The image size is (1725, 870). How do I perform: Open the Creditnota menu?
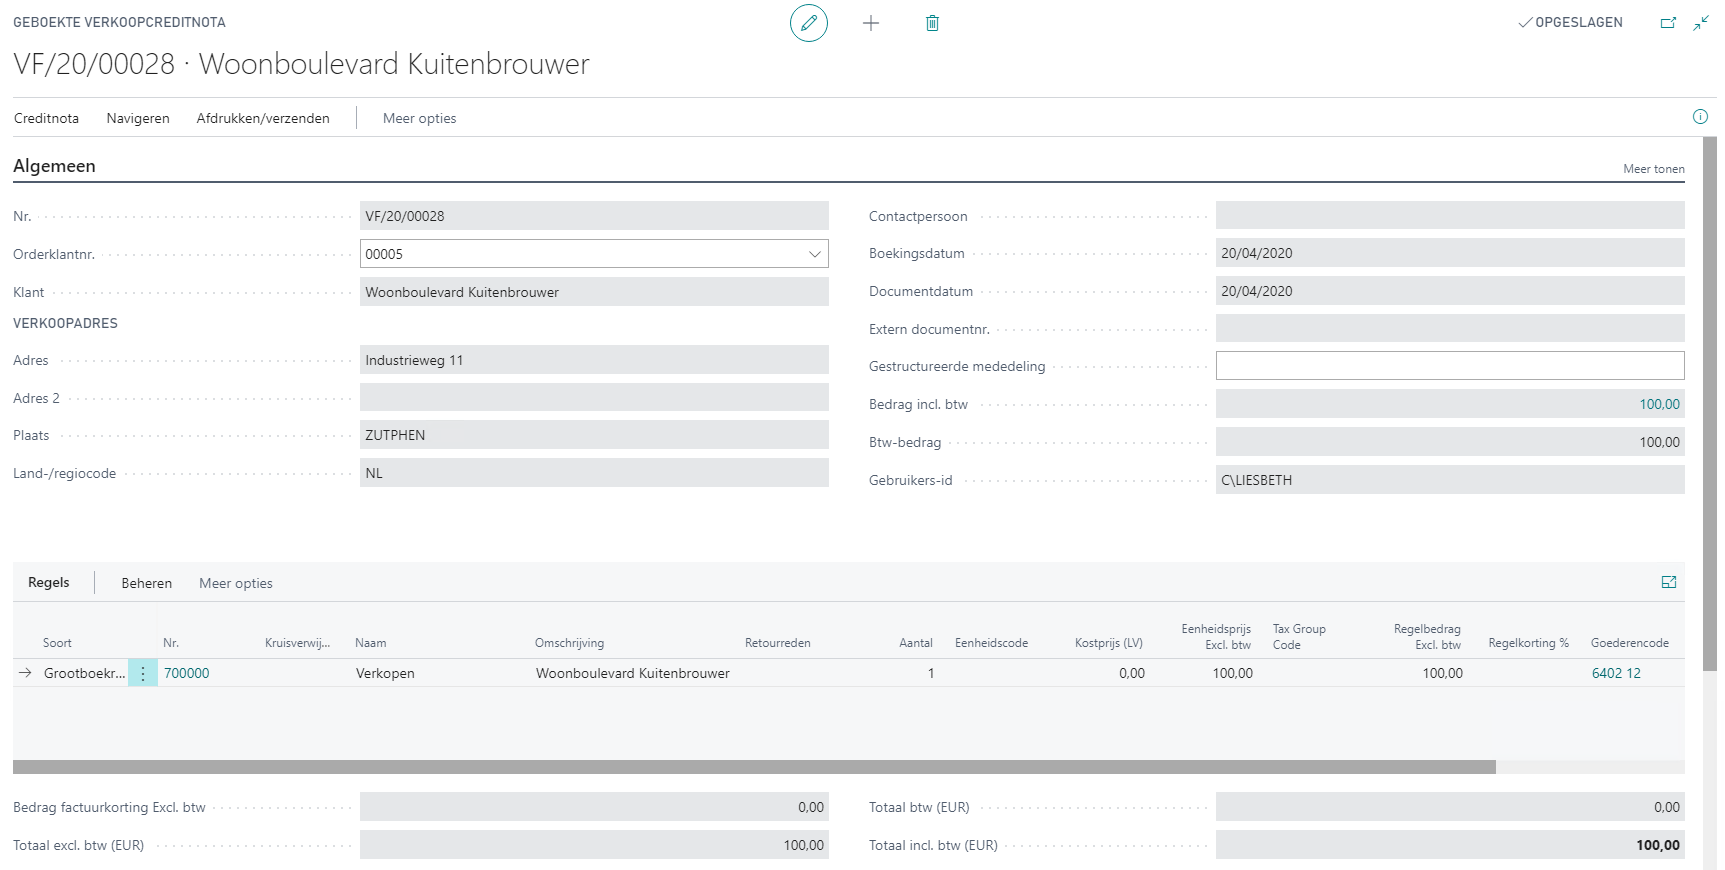[x=46, y=118]
